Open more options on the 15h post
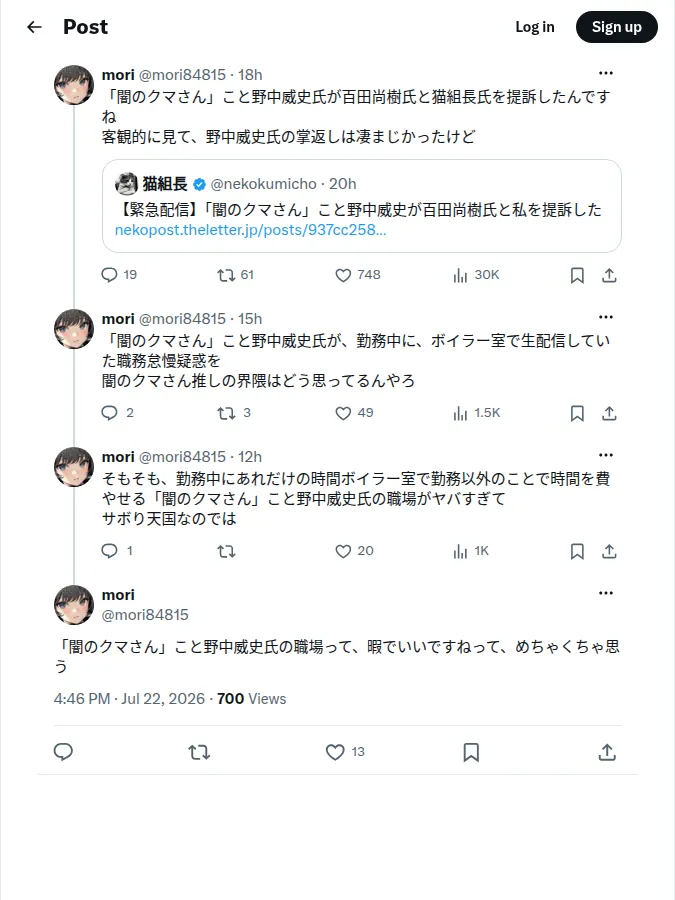 tap(606, 317)
